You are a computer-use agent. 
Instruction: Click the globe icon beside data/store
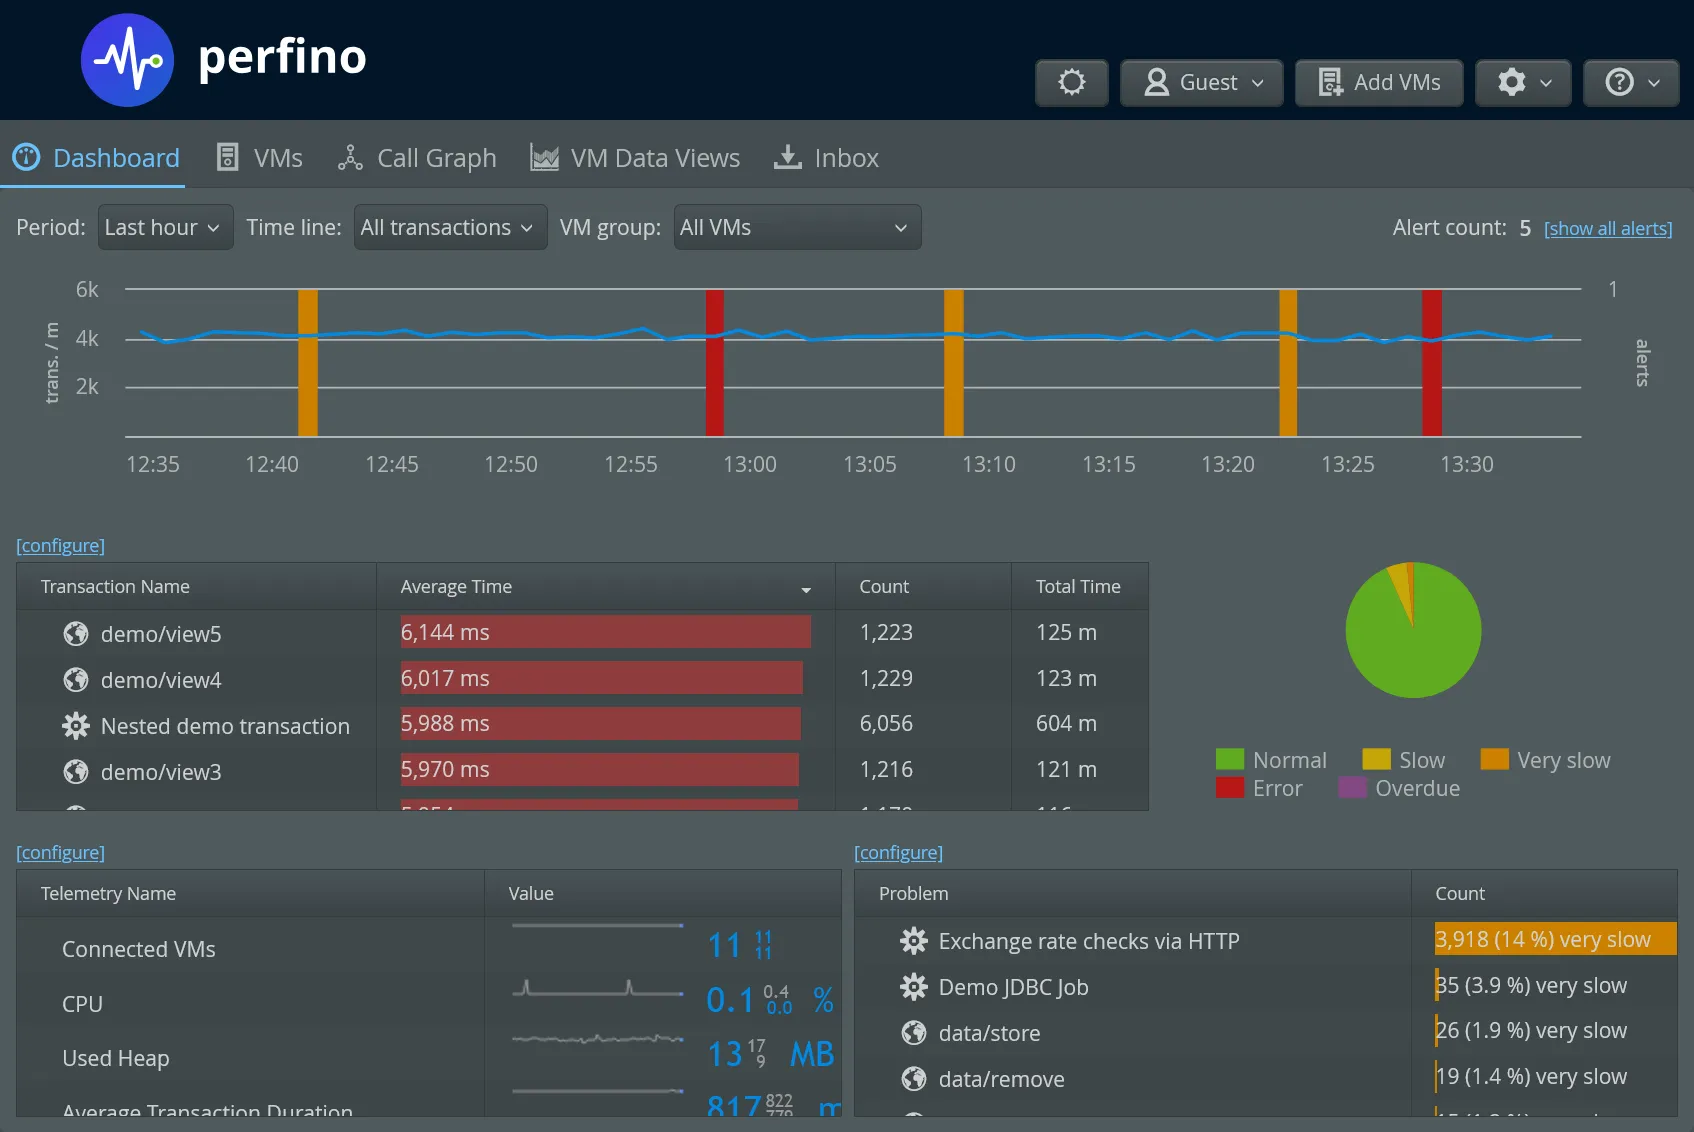pos(912,1032)
